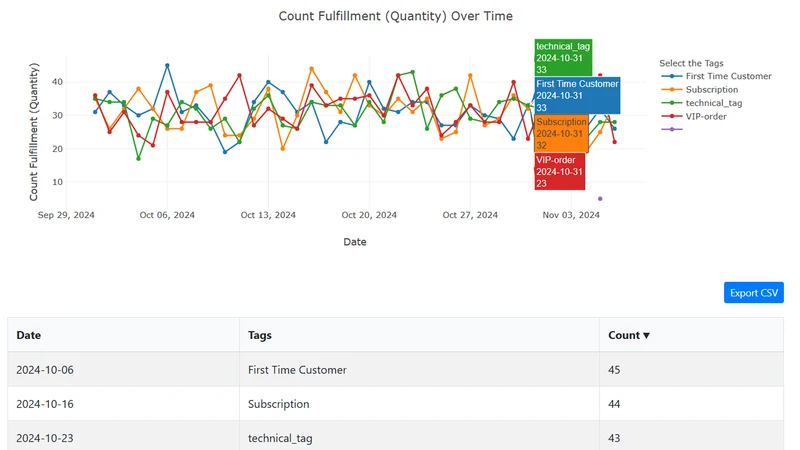Image resolution: width=800 pixels, height=450 pixels.
Task: Select the 2024-10-16 Subscription row
Action: (395, 404)
